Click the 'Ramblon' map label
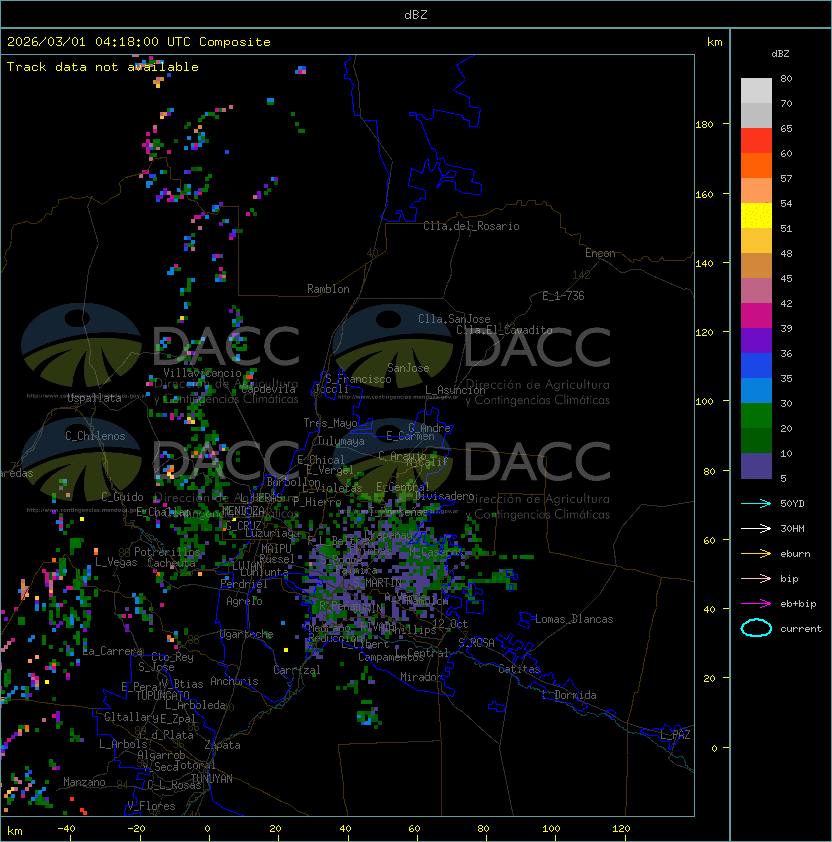This screenshot has height=842, width=832. tap(328, 289)
